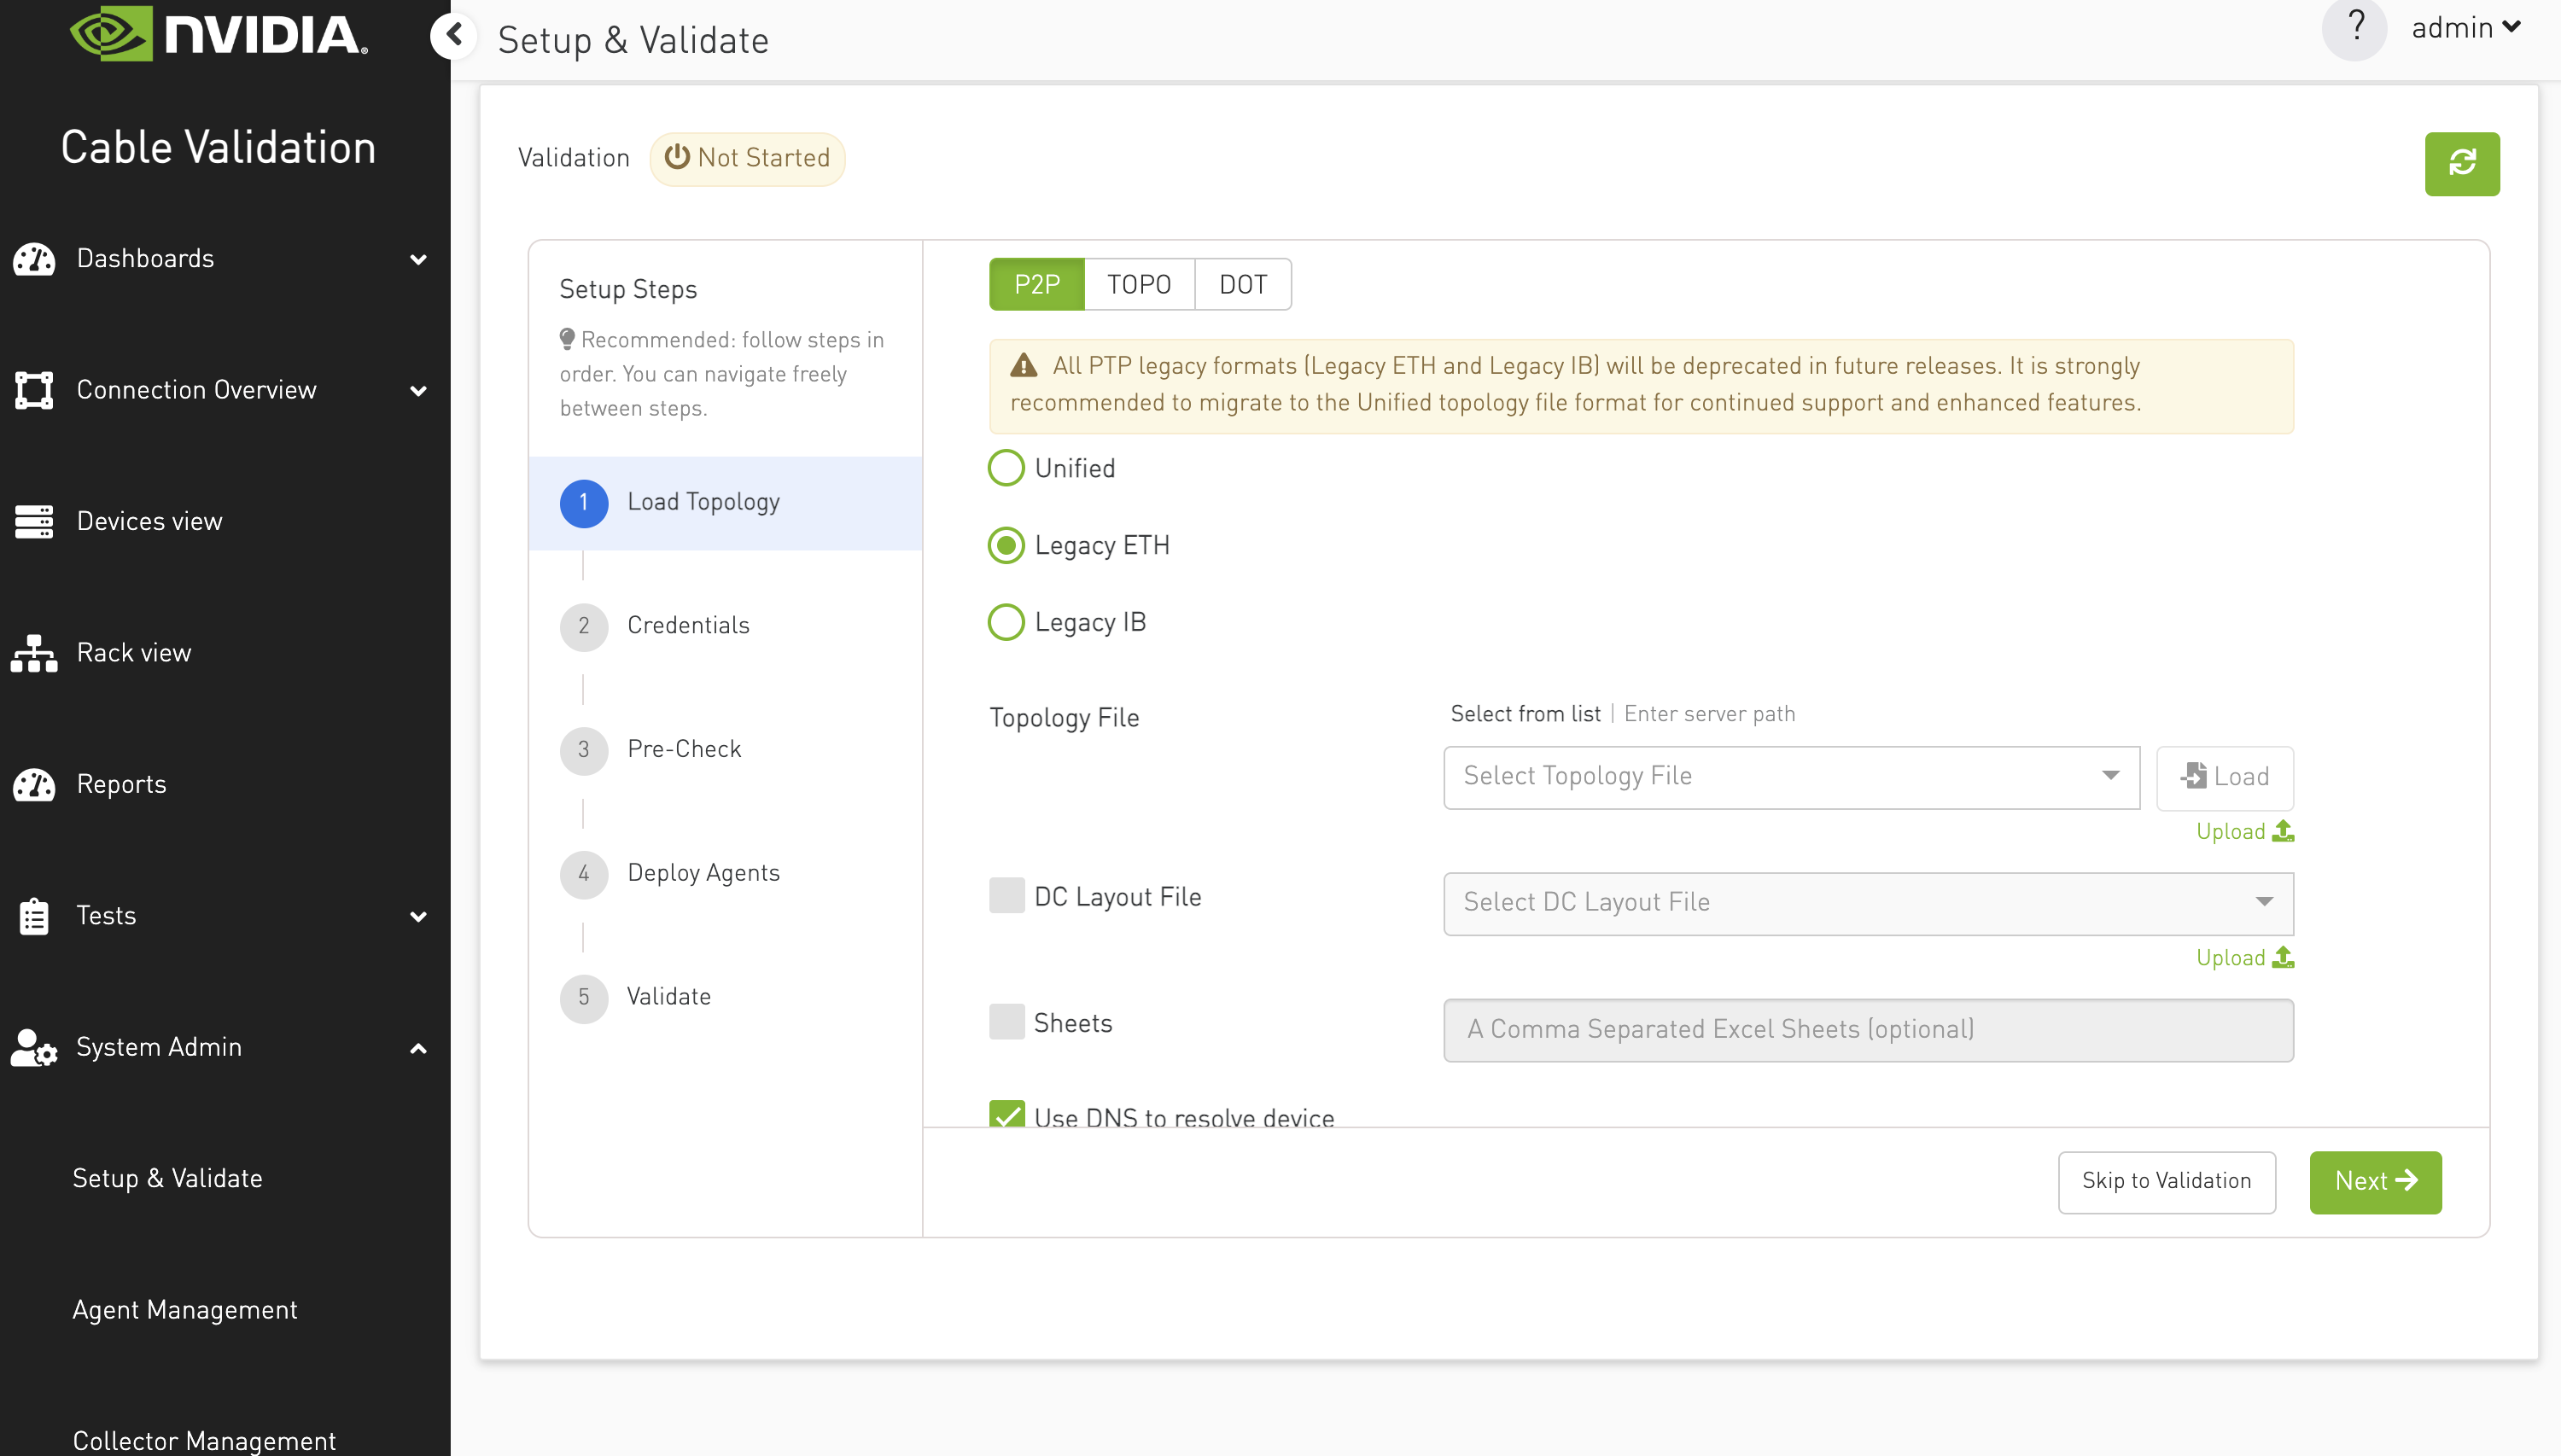This screenshot has width=2561, height=1456.
Task: Click the step 4 circle icon
Action: tap(584, 874)
